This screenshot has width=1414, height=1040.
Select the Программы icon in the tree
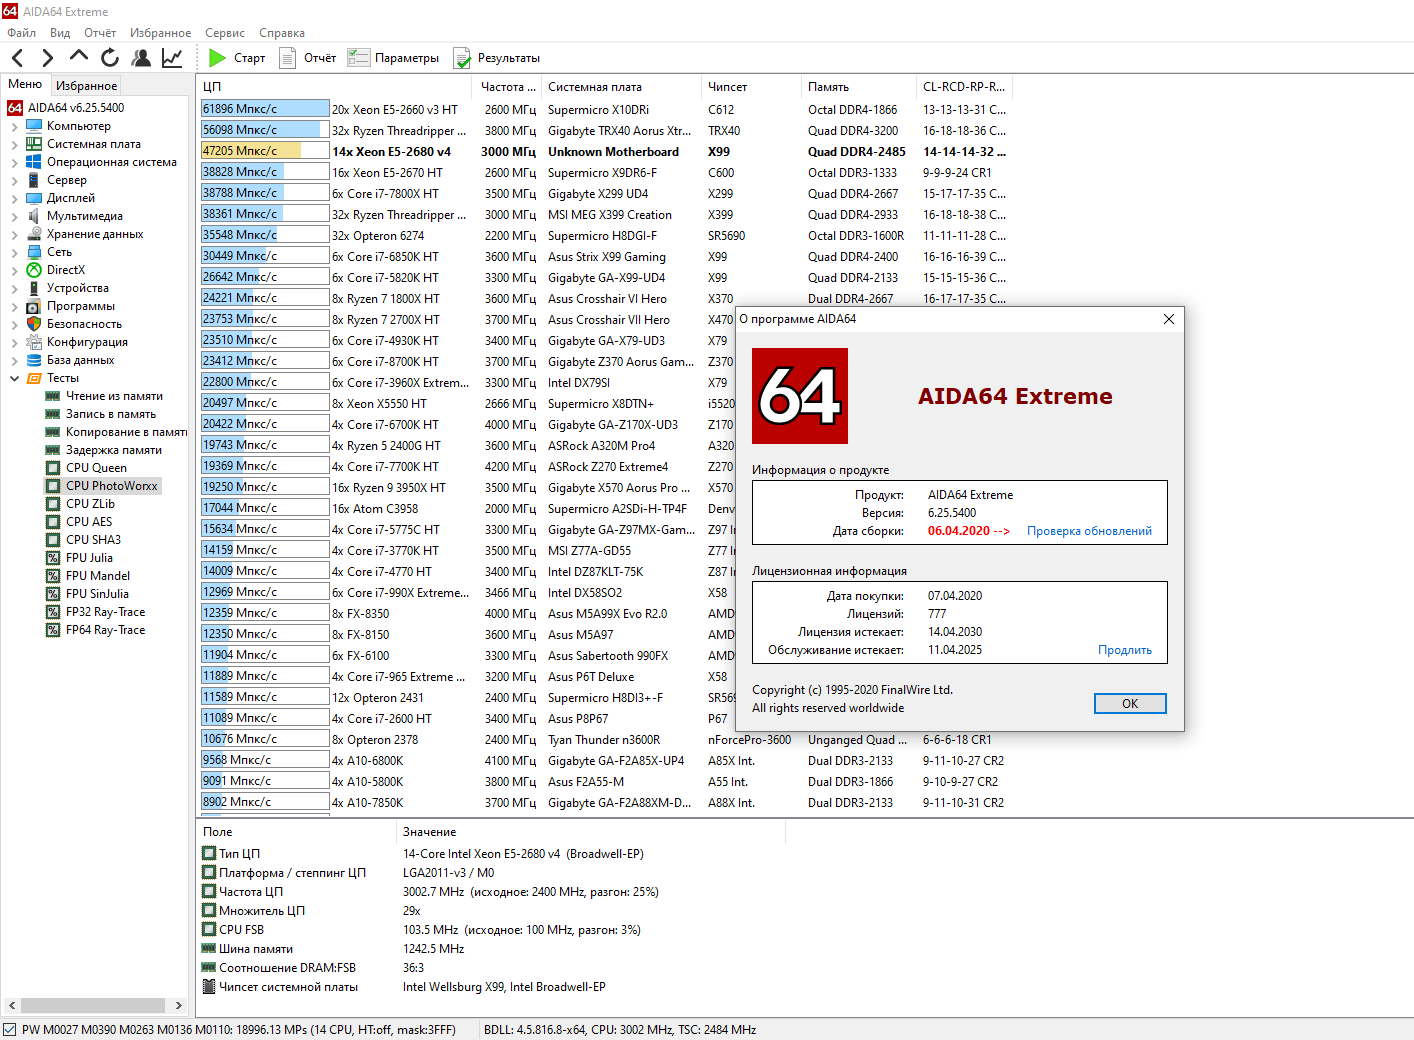[x=34, y=306]
